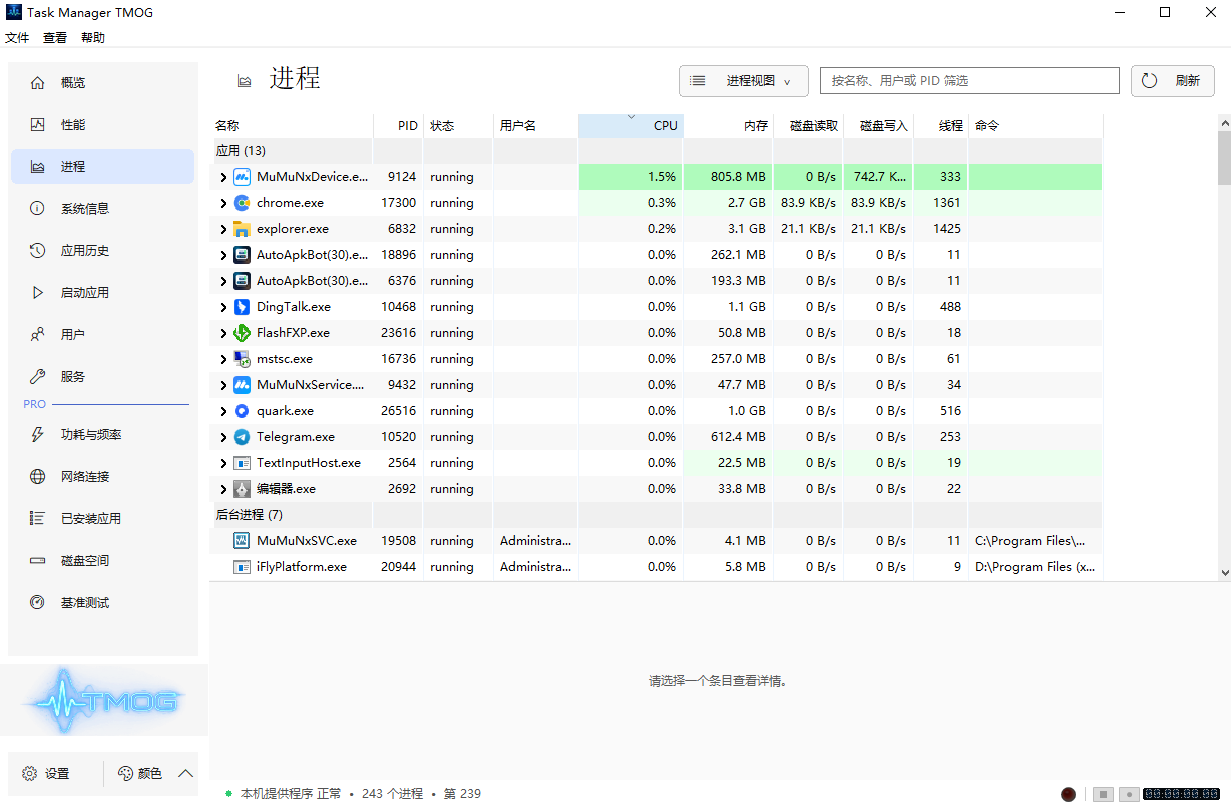Click the iFlyPlatform.exe process icon

tap(241, 567)
